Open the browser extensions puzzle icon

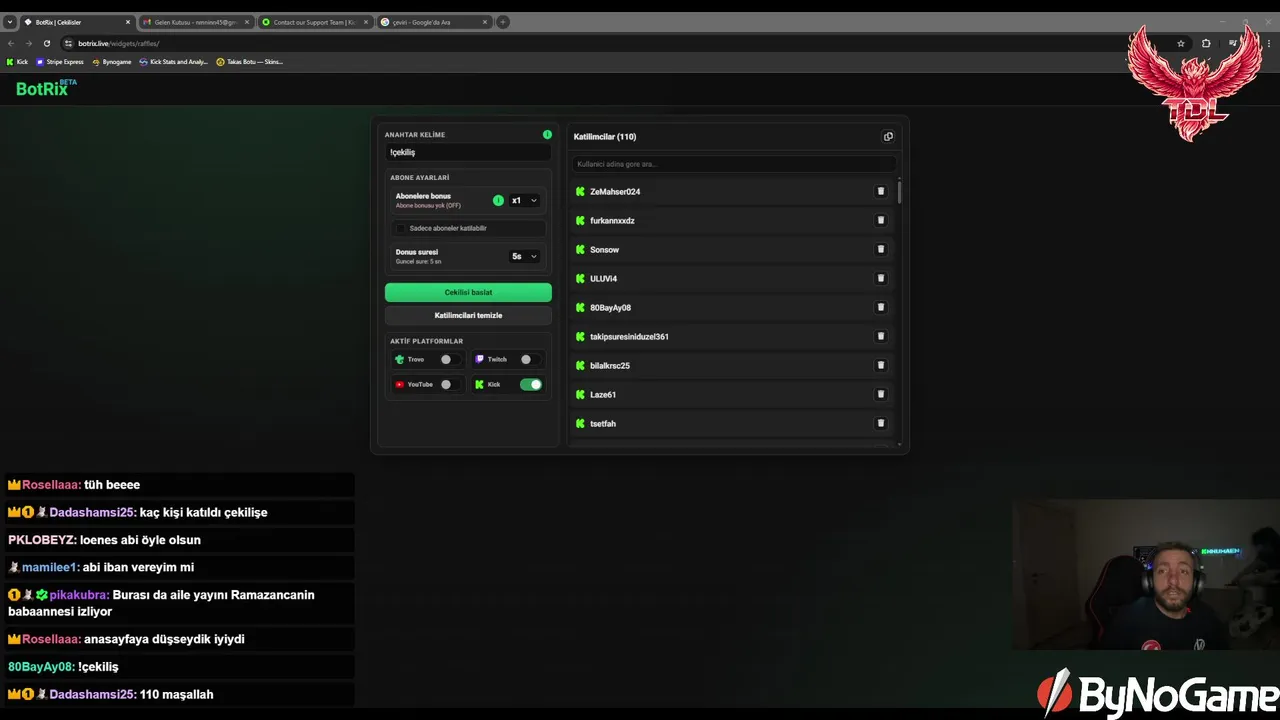coord(1206,43)
